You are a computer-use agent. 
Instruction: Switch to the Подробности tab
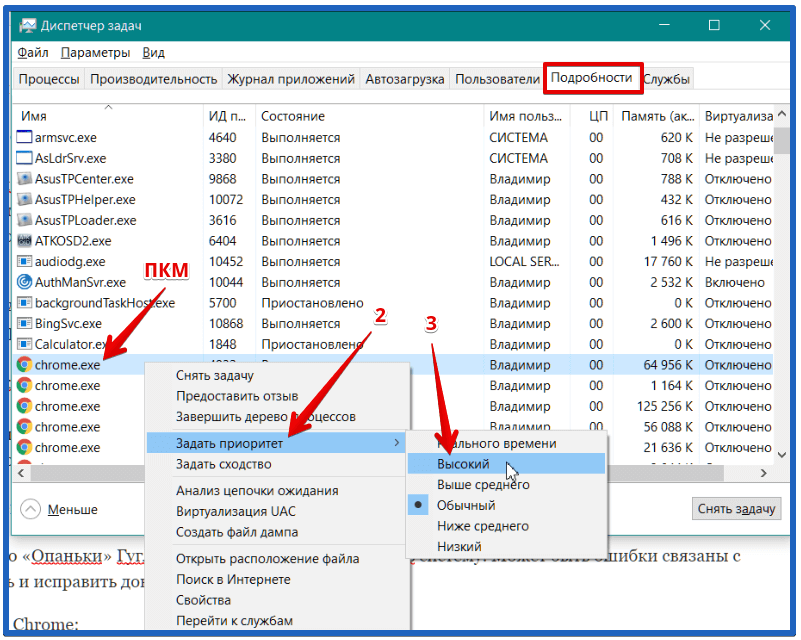[x=592, y=78]
